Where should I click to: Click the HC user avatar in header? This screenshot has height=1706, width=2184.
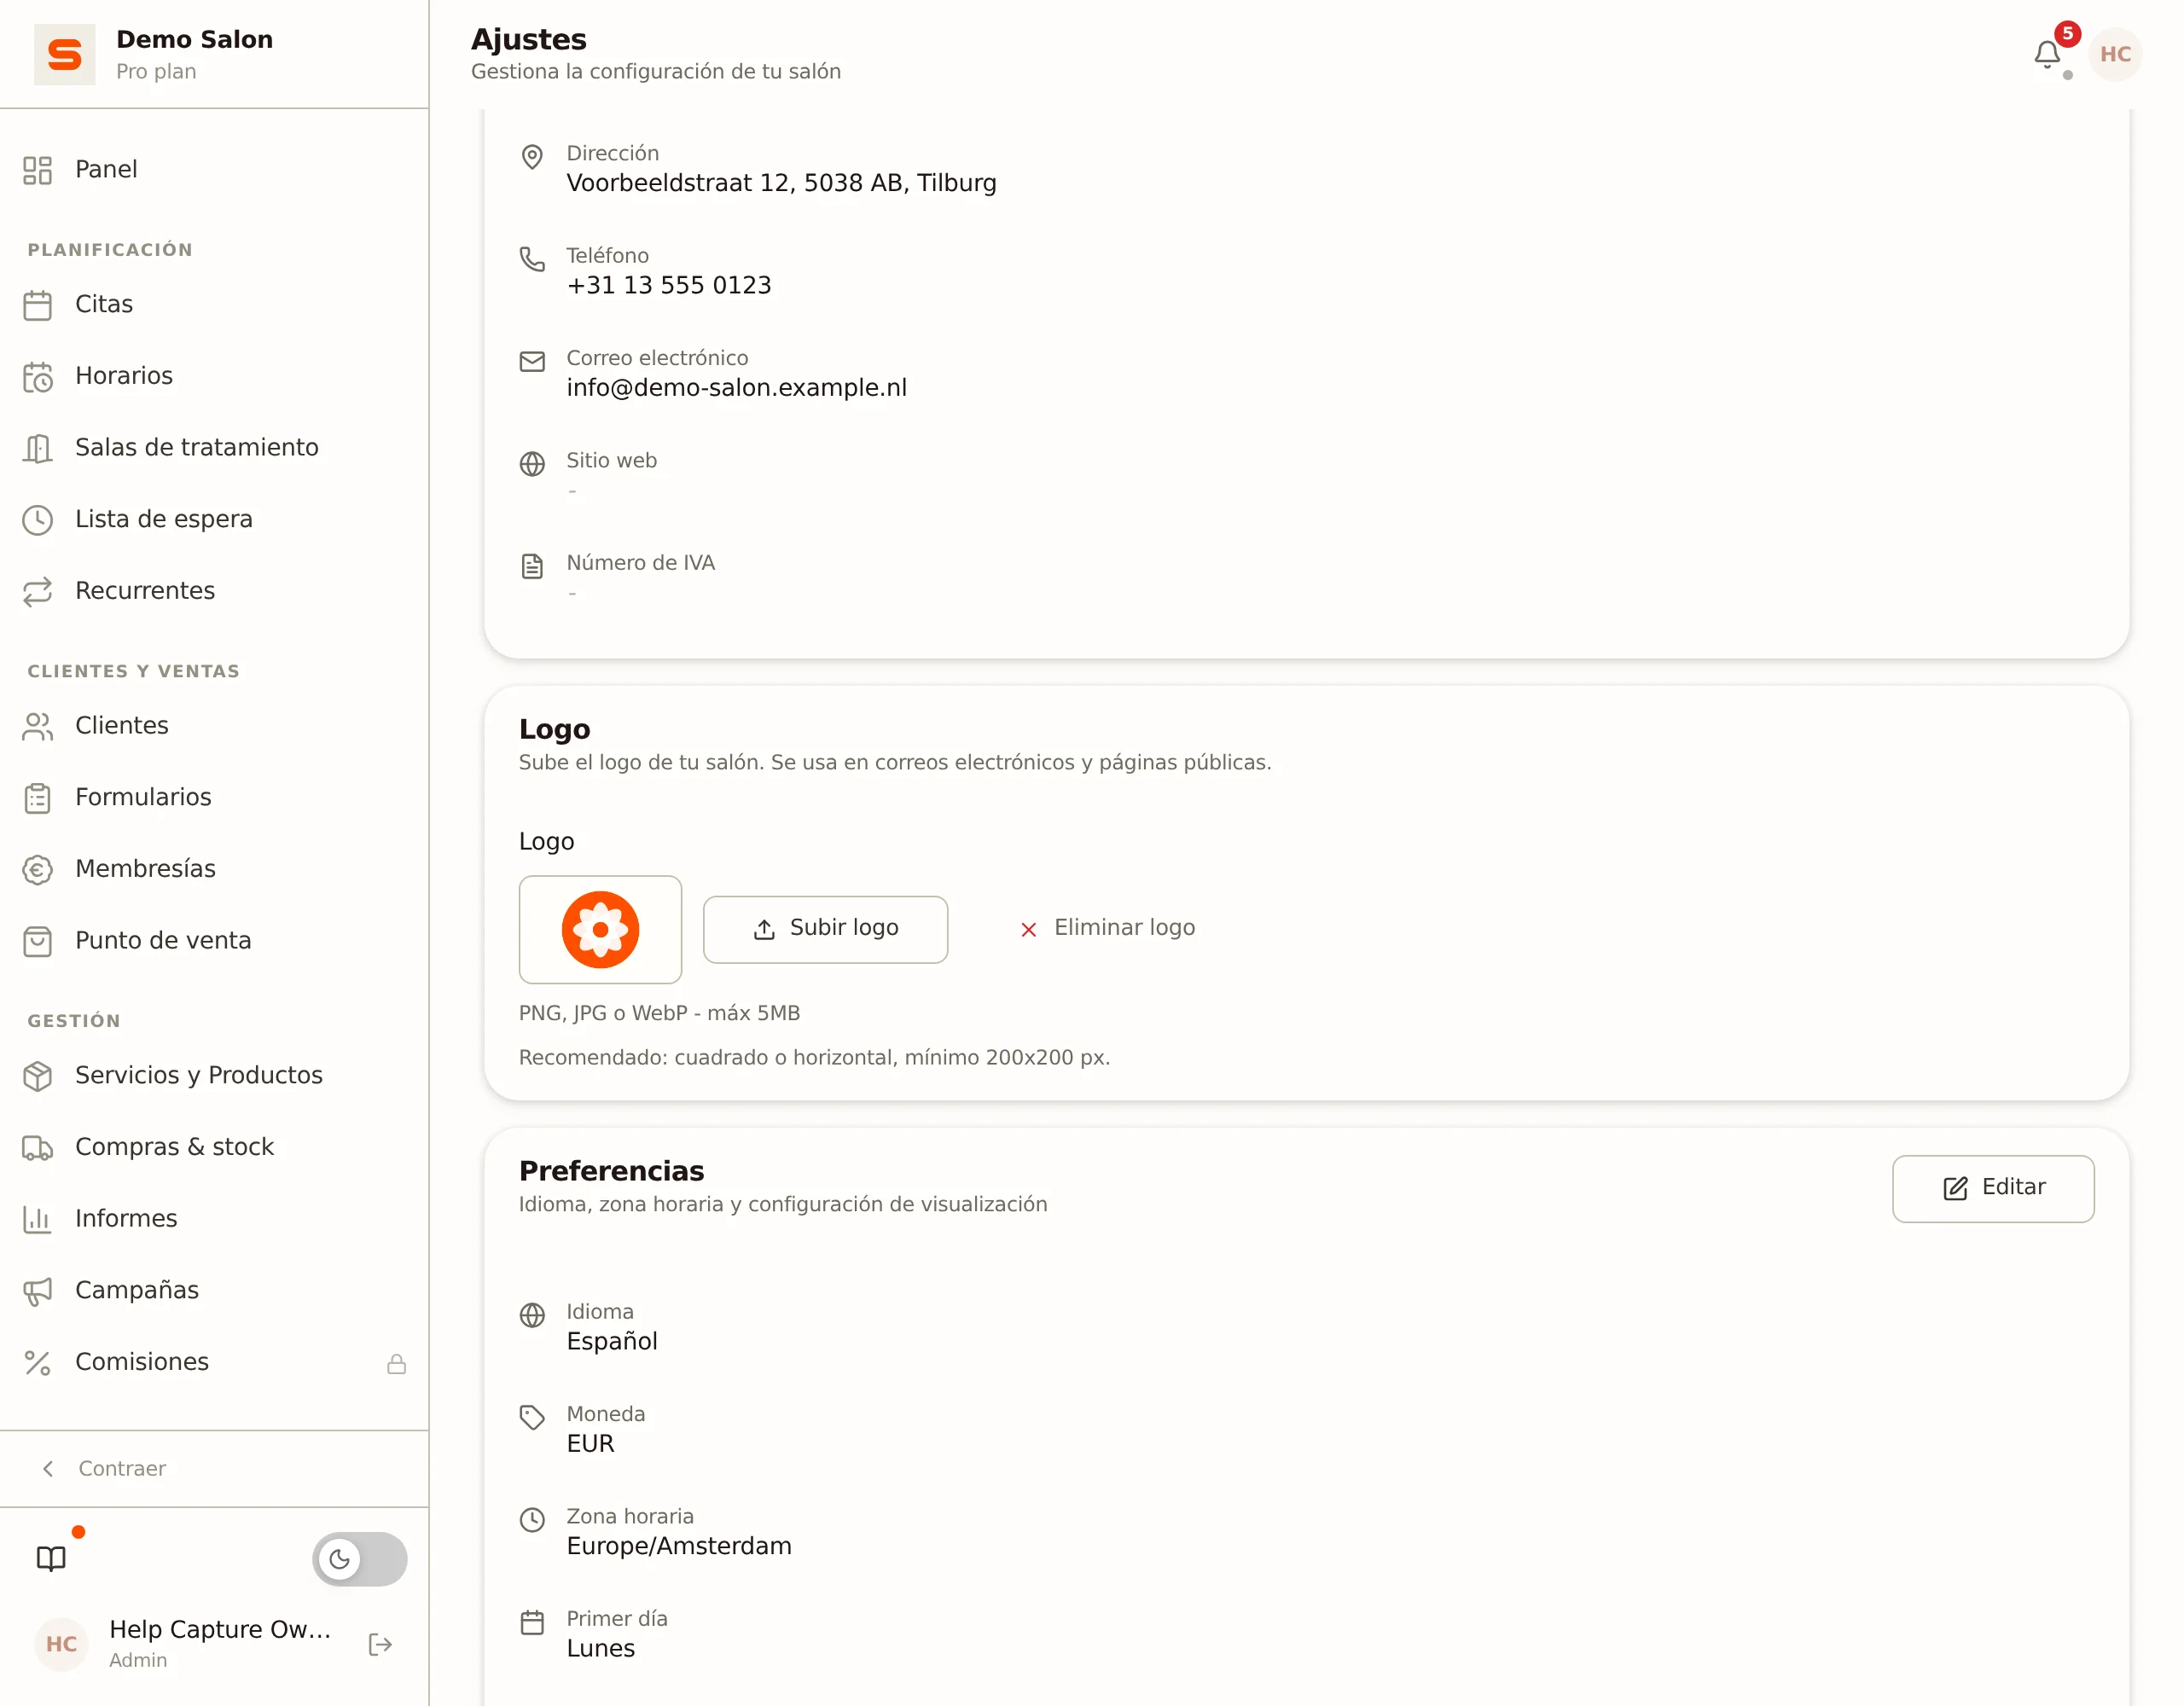(x=2115, y=54)
